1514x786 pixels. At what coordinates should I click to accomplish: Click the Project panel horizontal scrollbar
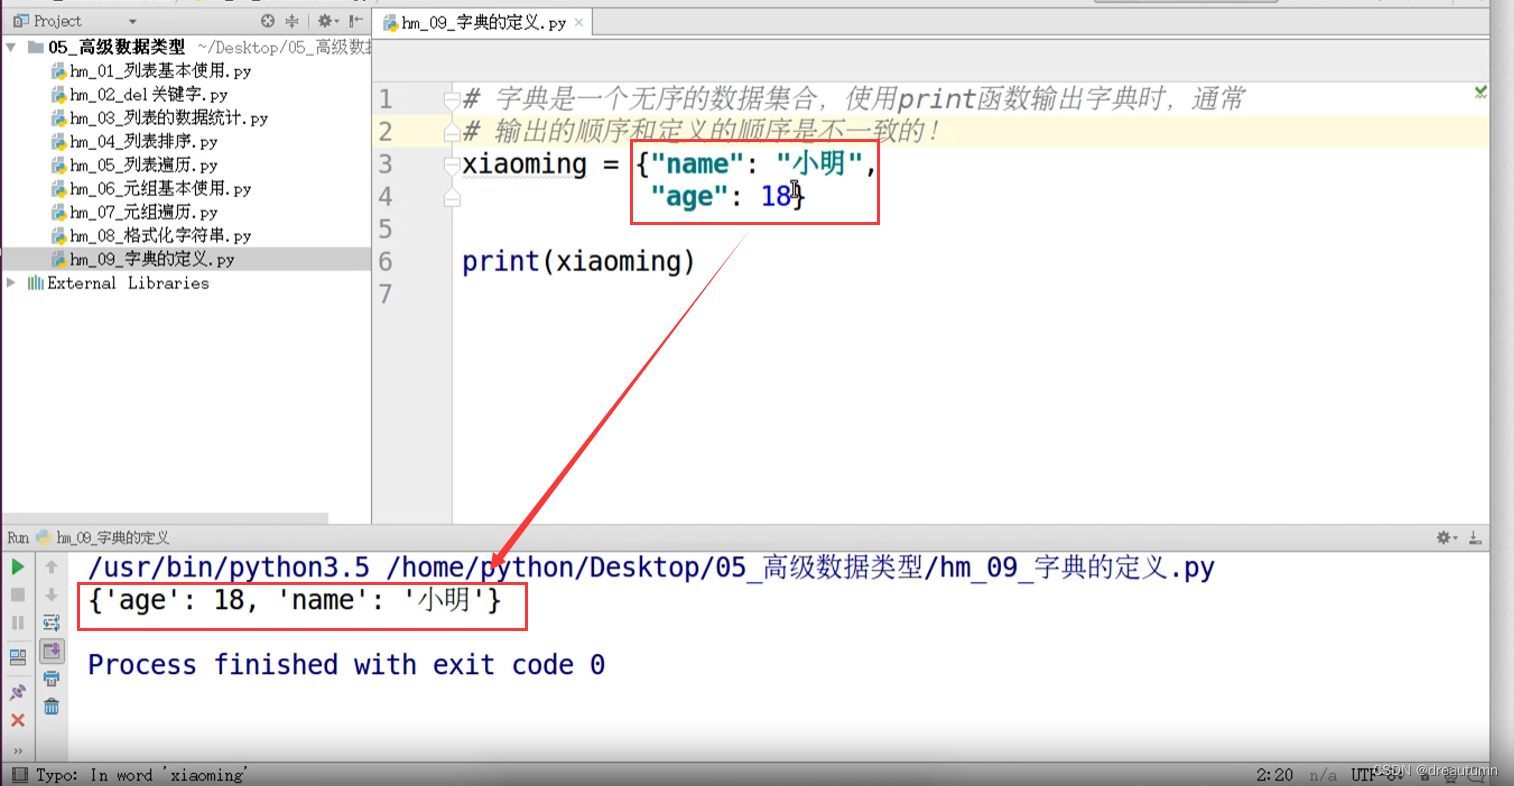coord(166,518)
